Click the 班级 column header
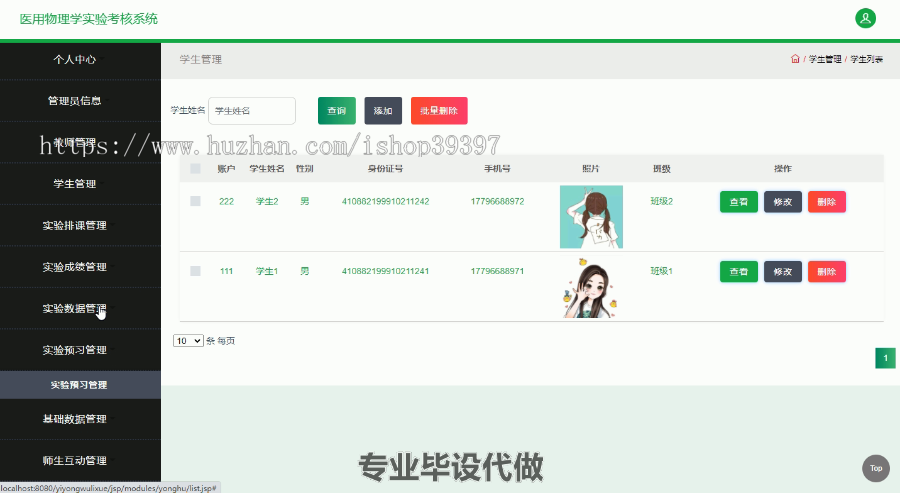This screenshot has width=900, height=493. [x=661, y=169]
